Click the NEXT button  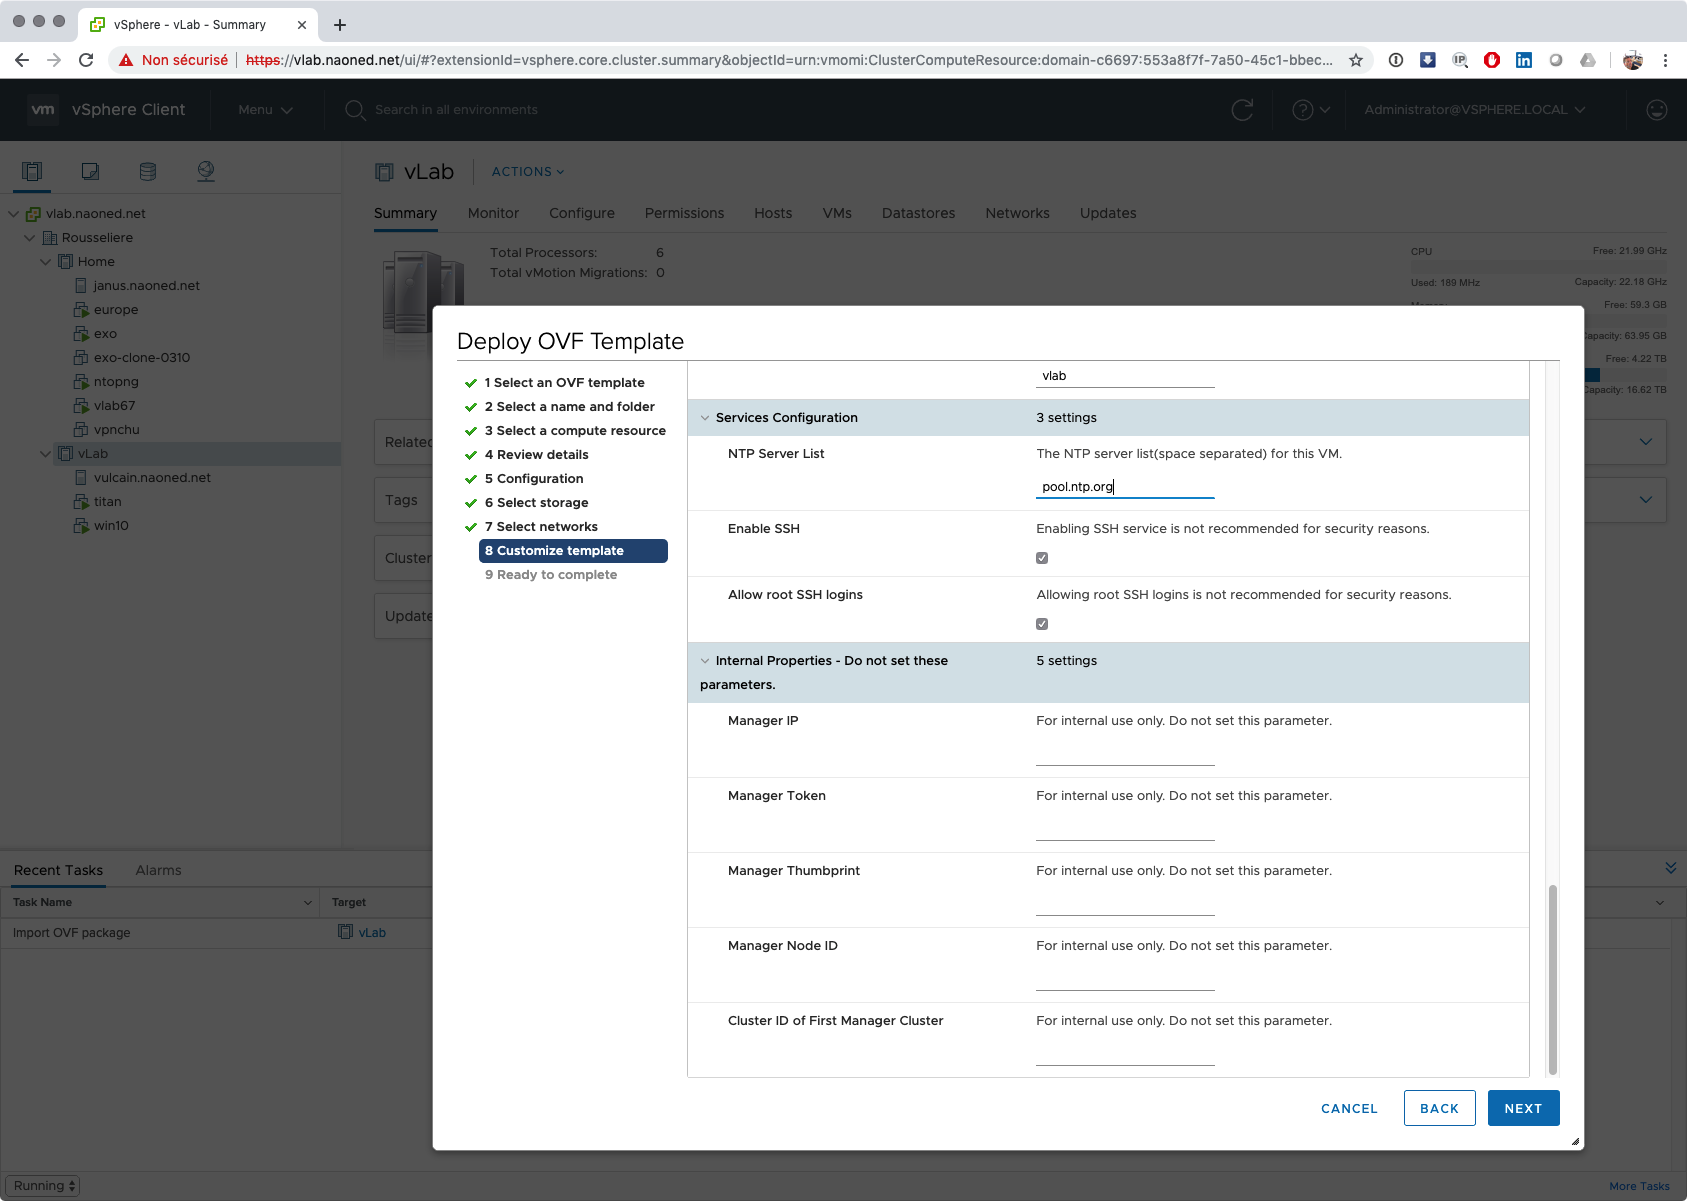click(x=1523, y=1108)
